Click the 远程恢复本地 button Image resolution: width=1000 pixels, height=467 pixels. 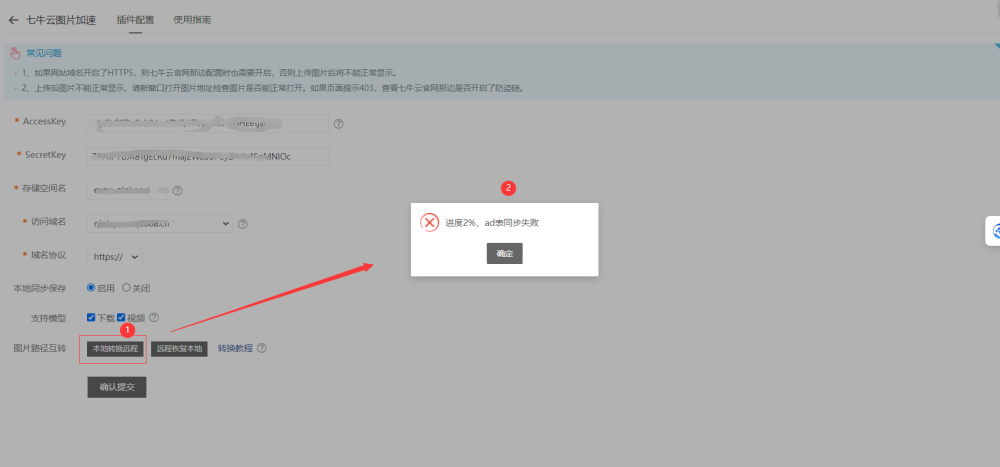pyautogui.click(x=179, y=349)
